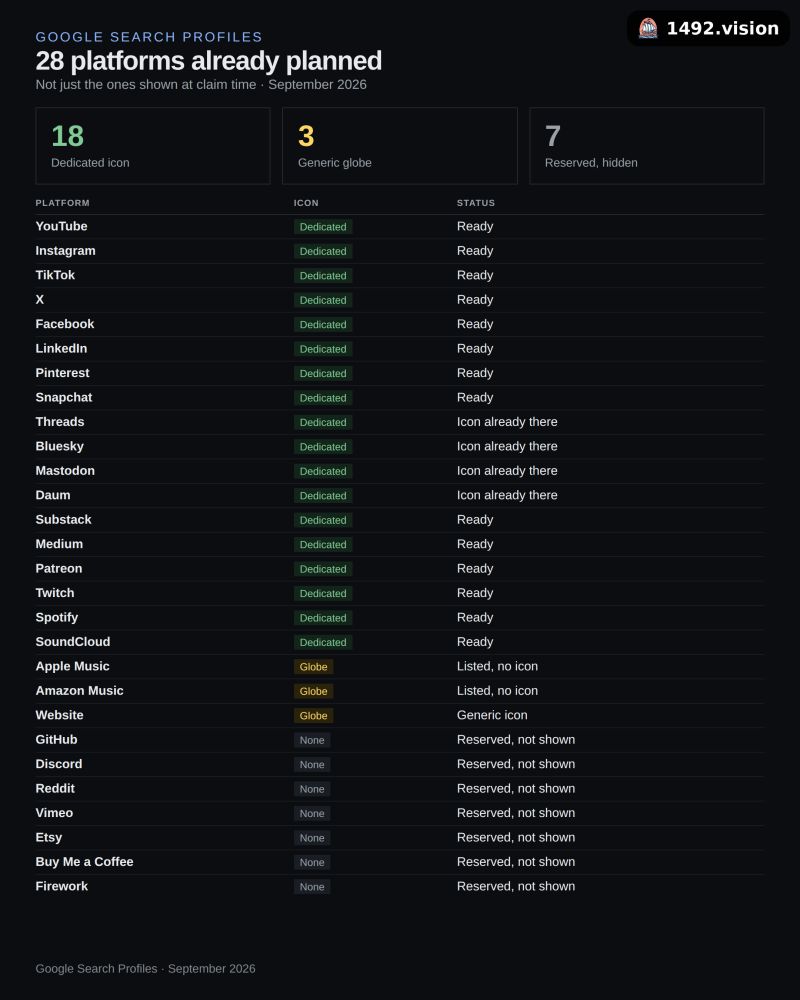Viewport: 800px width, 1000px height.
Task: Click the ICON column header
Action: click(306, 203)
